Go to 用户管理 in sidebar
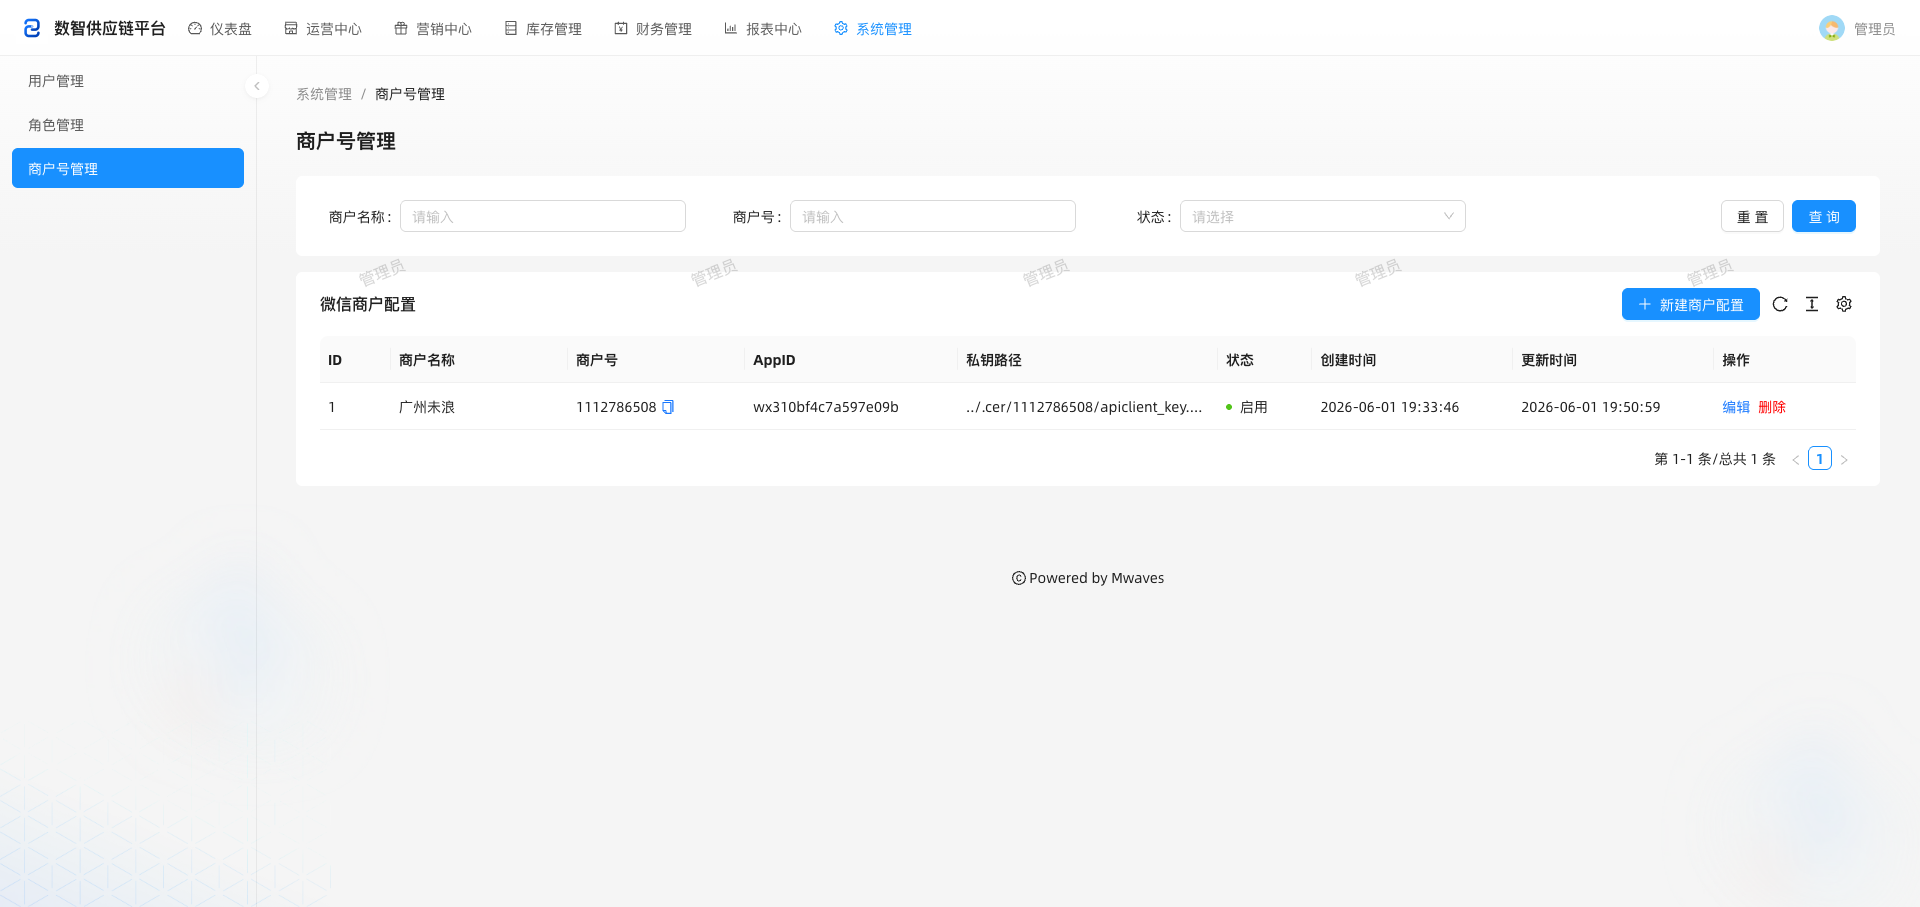1920x907 pixels. click(x=128, y=81)
